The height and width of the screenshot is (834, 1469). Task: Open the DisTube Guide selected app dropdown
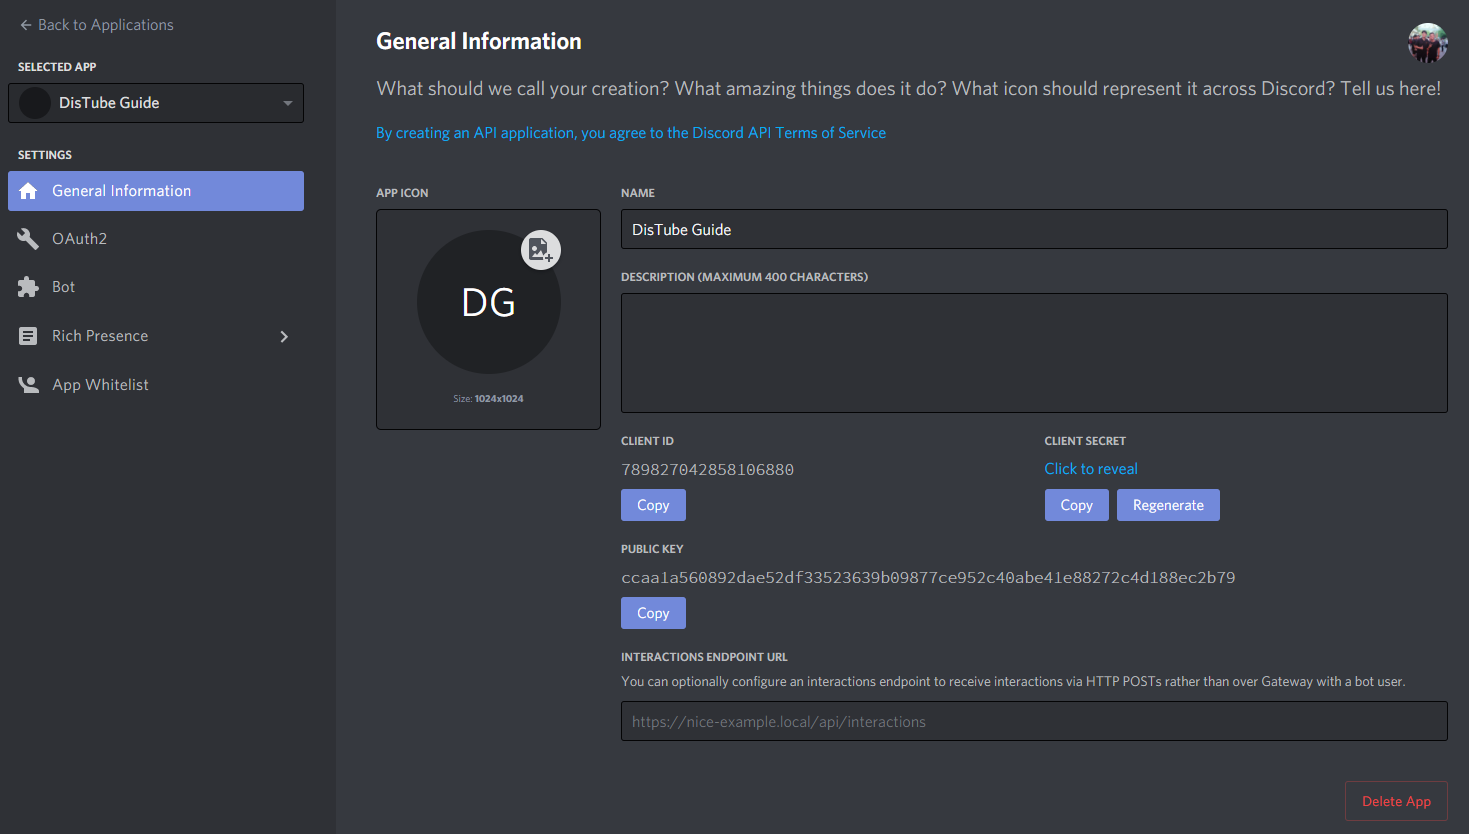(156, 103)
